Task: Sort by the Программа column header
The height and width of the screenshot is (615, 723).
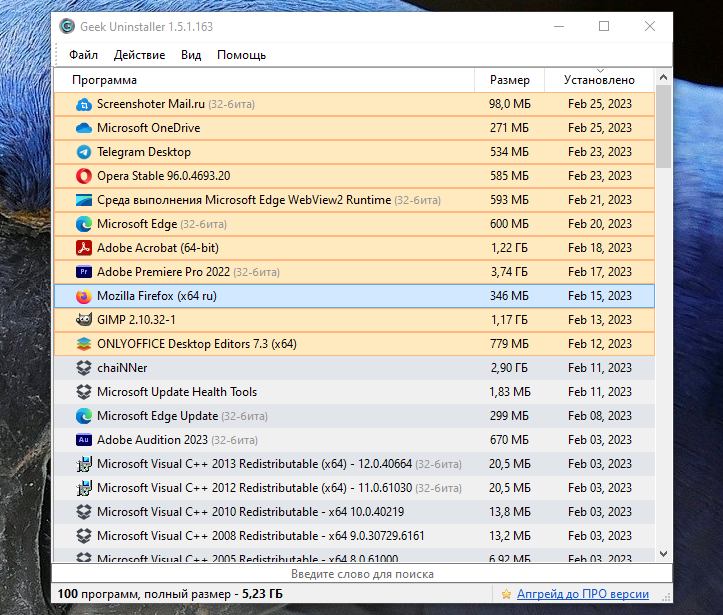Action: coord(264,80)
